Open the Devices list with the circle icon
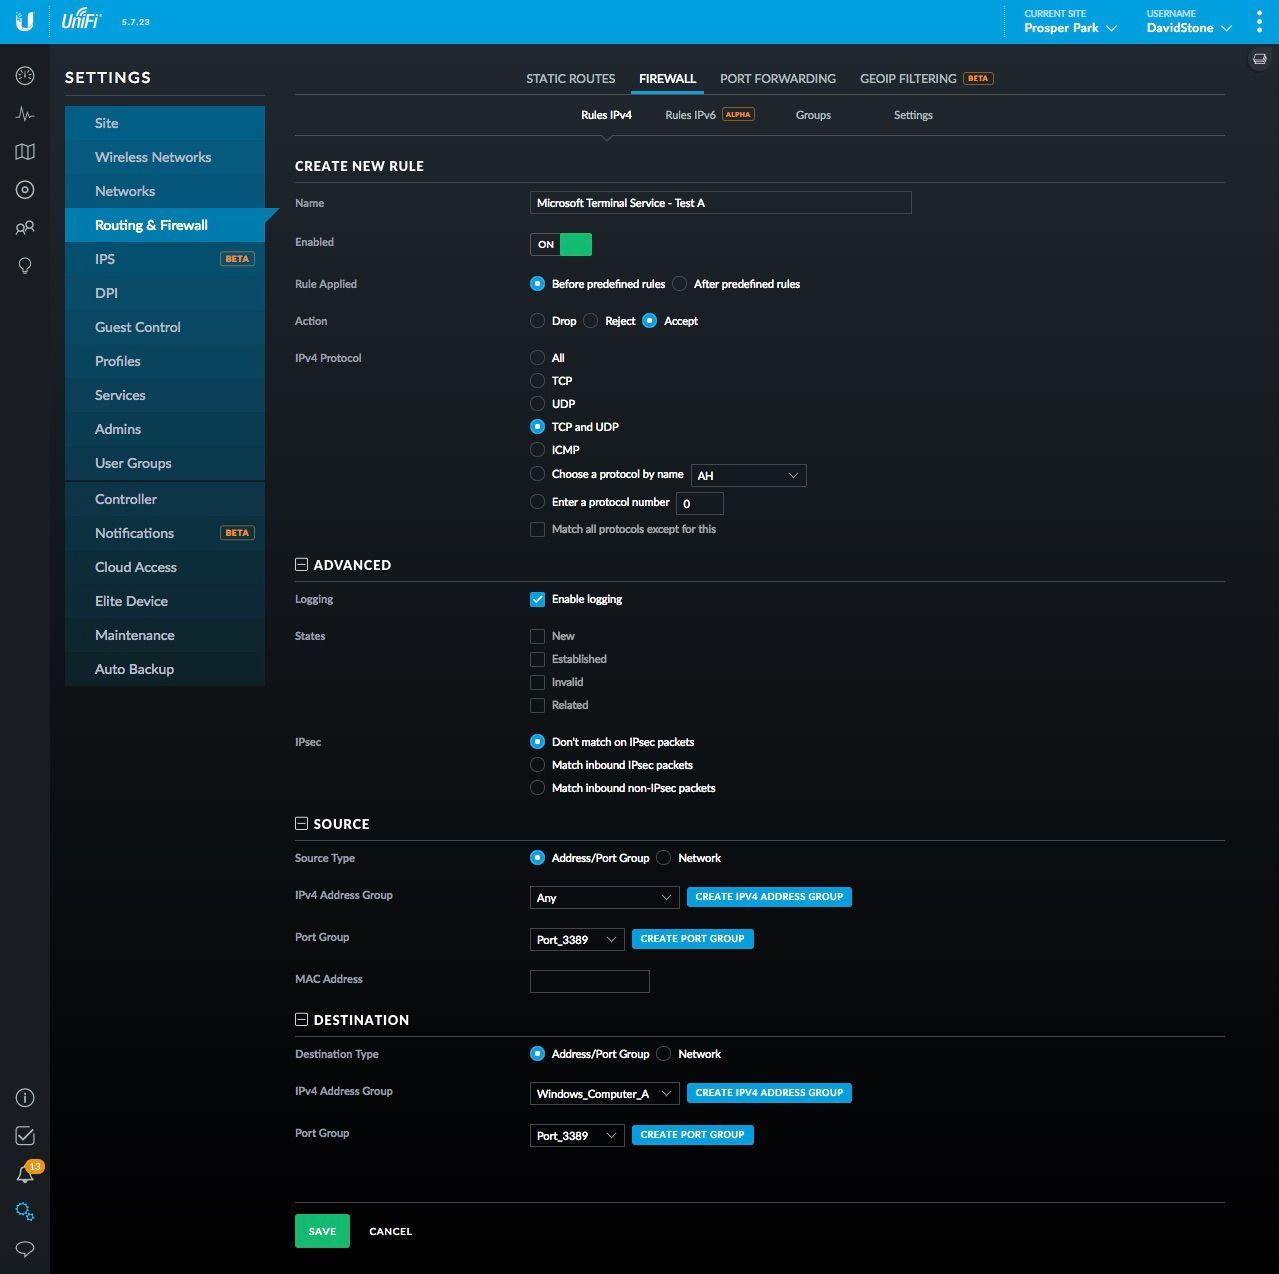 (25, 189)
